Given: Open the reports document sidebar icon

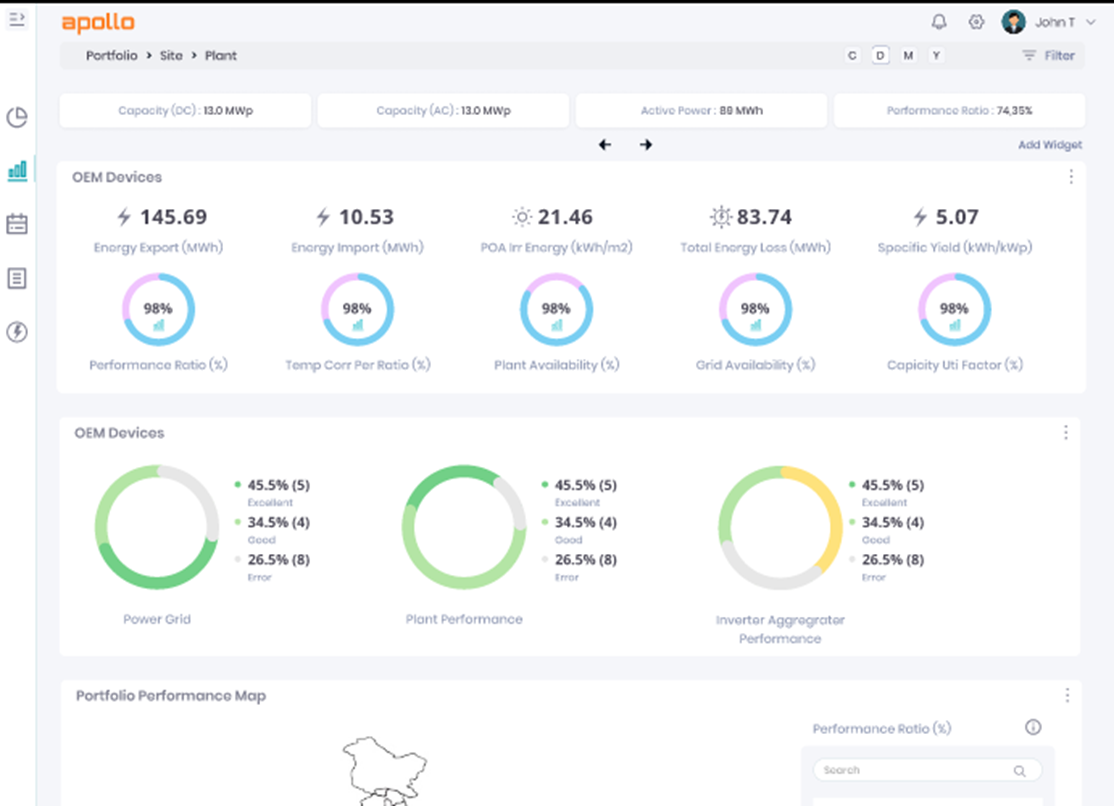Looking at the screenshot, I should (x=17, y=278).
